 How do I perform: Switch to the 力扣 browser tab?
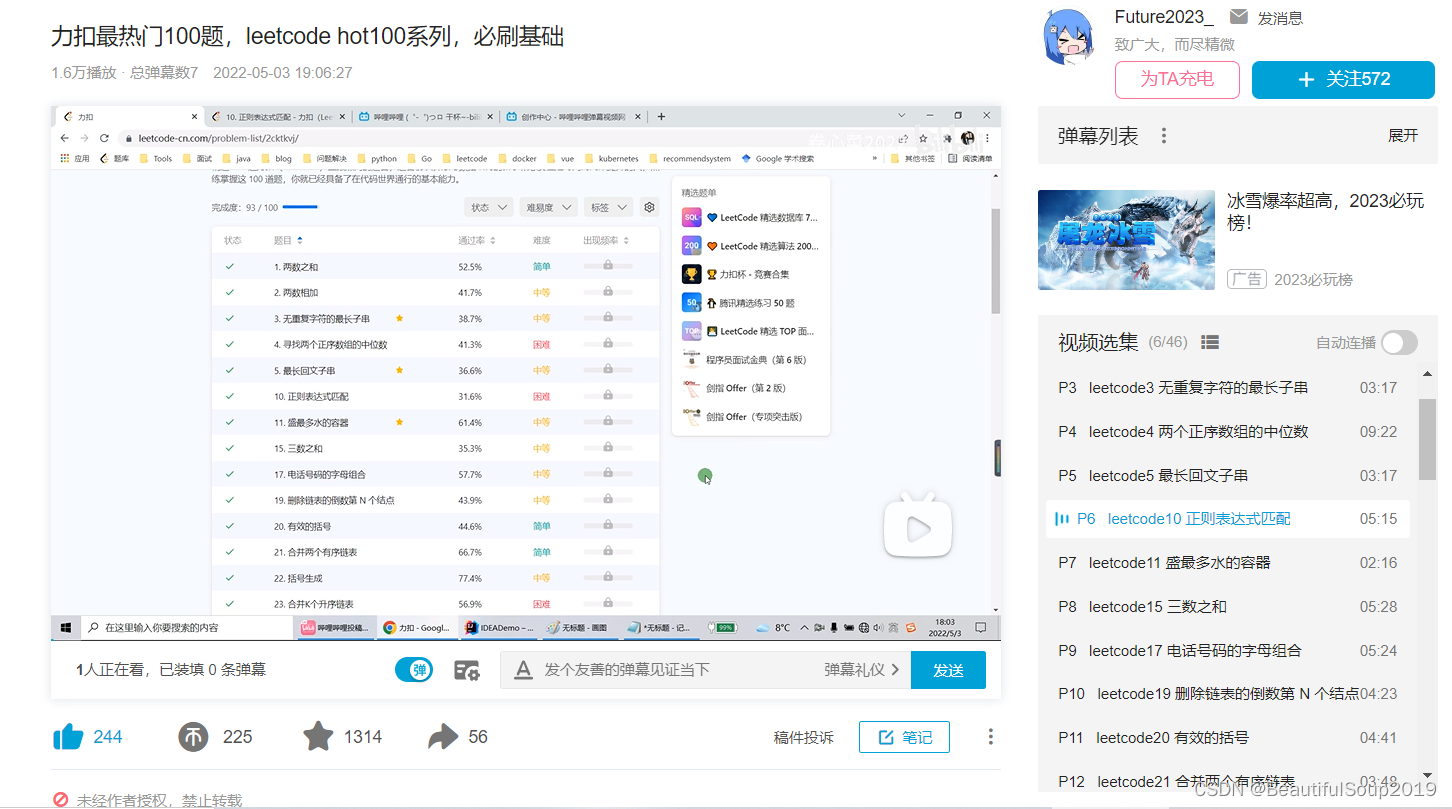click(x=128, y=116)
